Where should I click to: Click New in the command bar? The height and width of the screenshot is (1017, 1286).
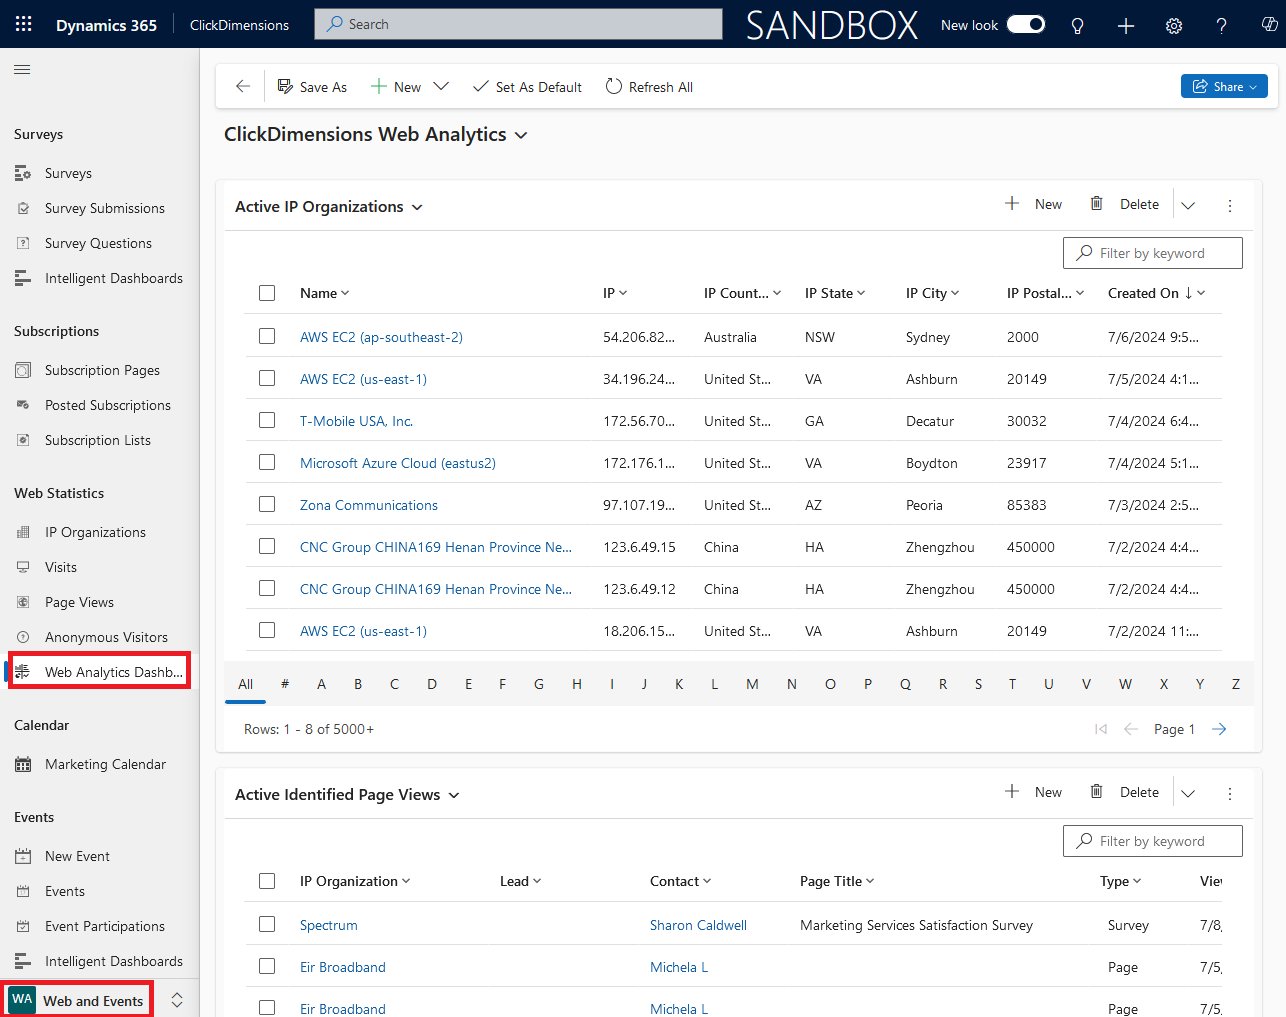point(396,87)
